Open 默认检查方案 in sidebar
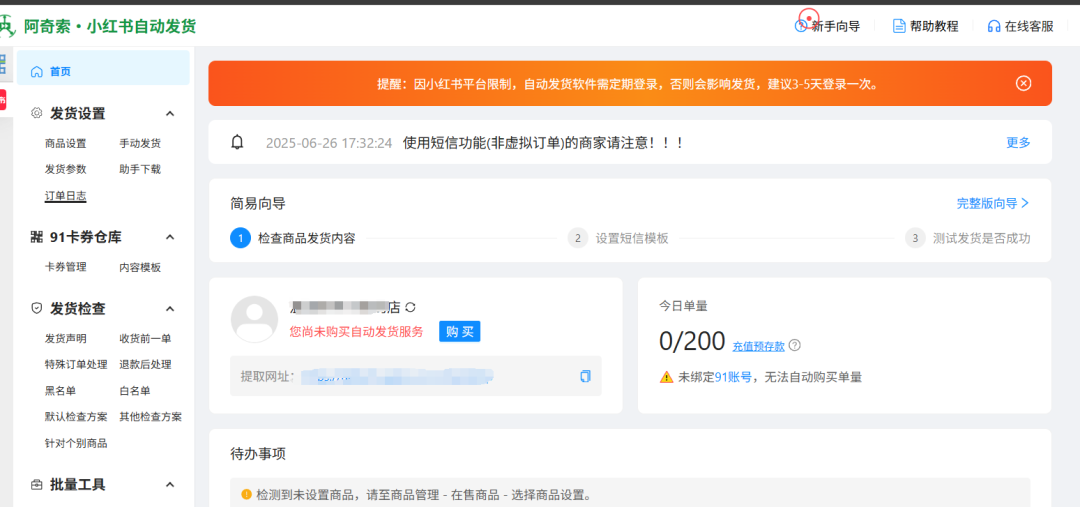 (76, 417)
